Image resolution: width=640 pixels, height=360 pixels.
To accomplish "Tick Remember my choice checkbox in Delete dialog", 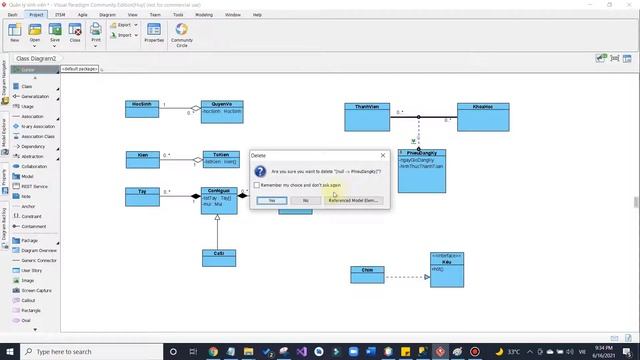I will 257,185.
